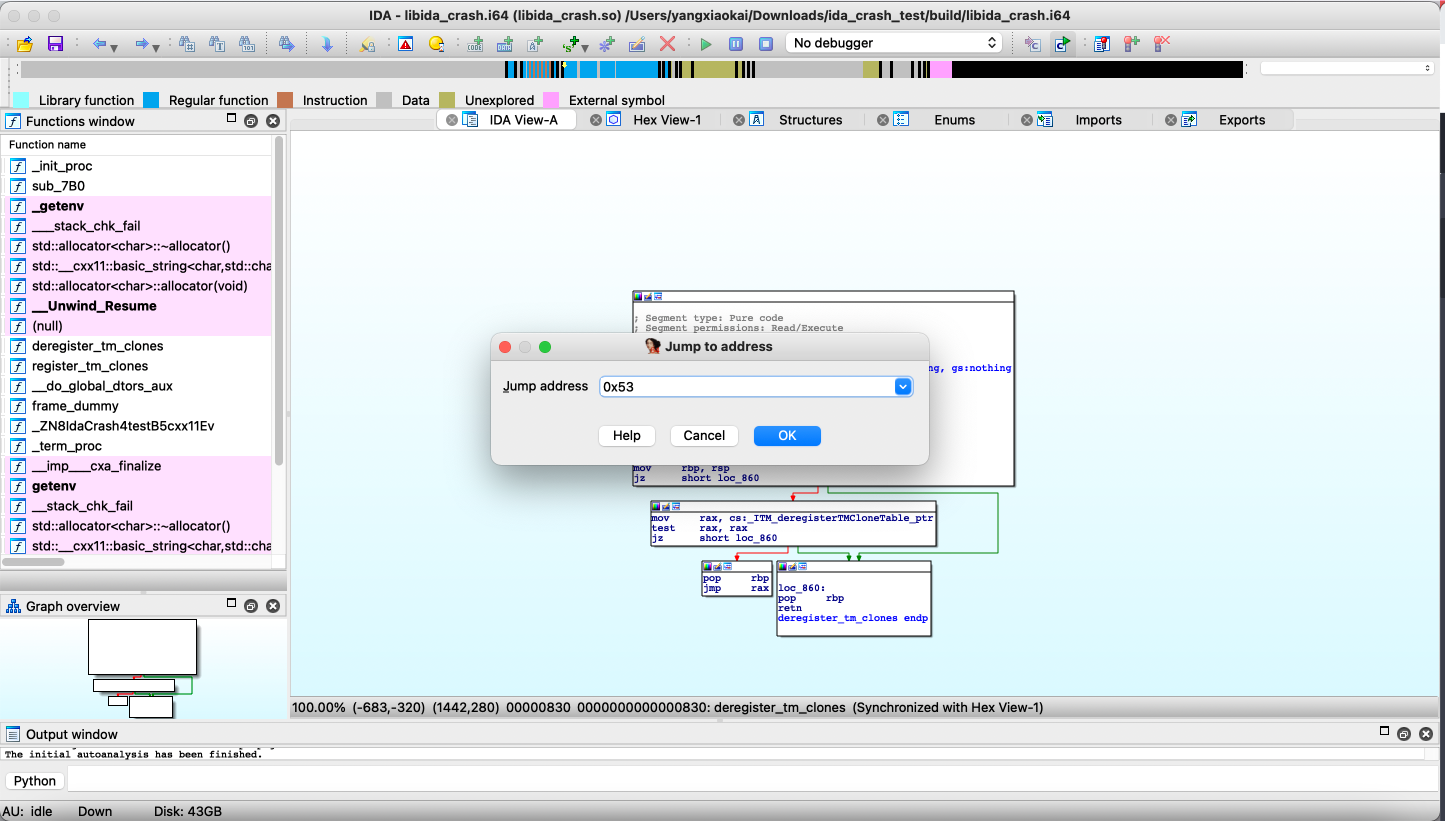Image resolution: width=1445 pixels, height=821 pixels.
Task: Click the breakpoint list toolbar icon
Action: coord(1101,44)
